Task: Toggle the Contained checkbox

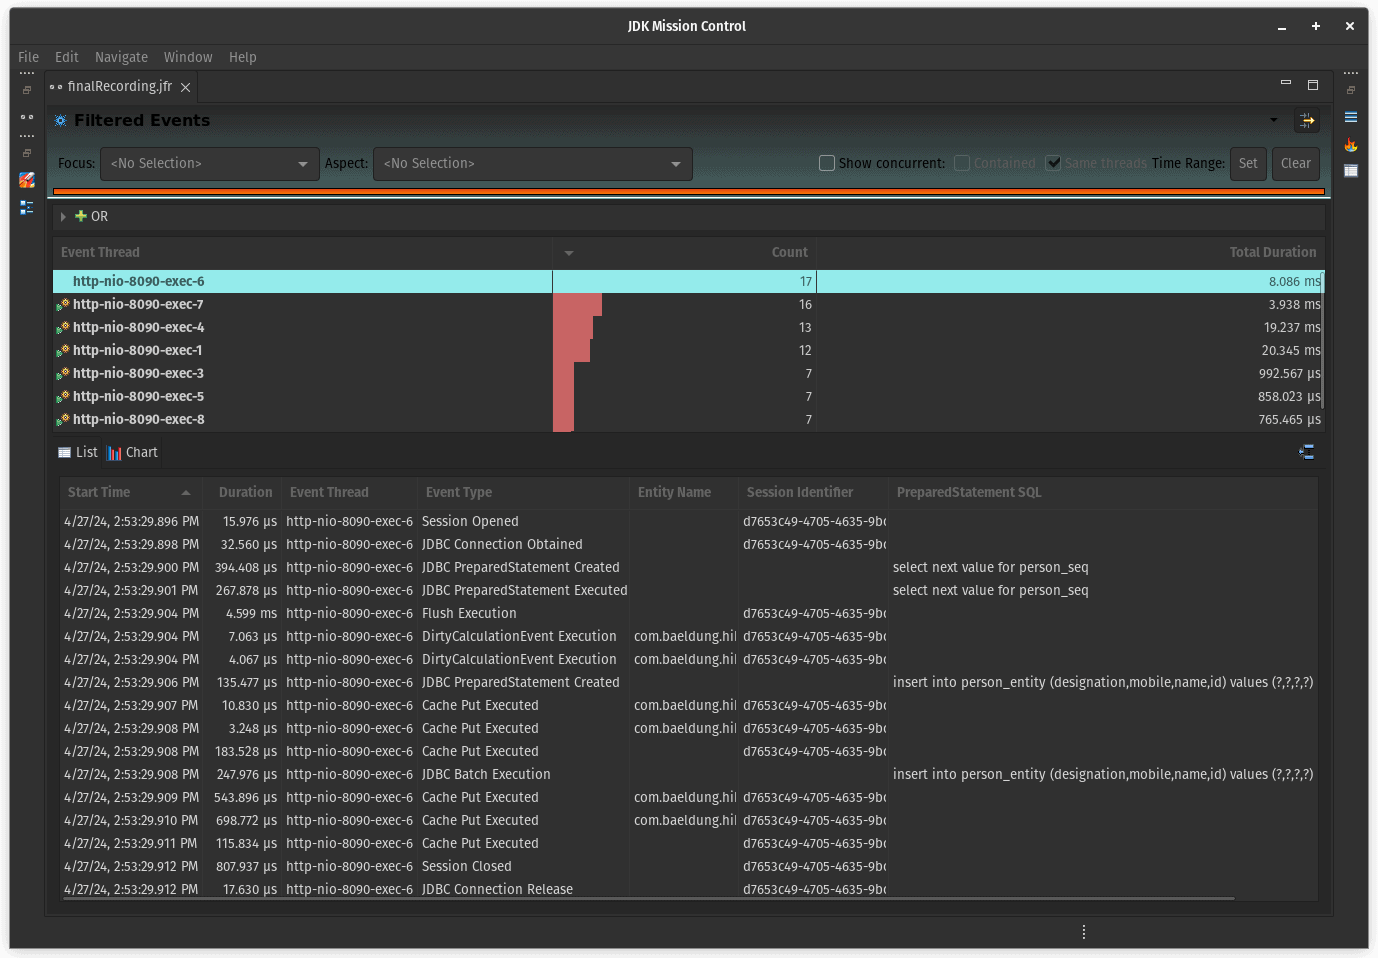Action: pyautogui.click(x=962, y=163)
